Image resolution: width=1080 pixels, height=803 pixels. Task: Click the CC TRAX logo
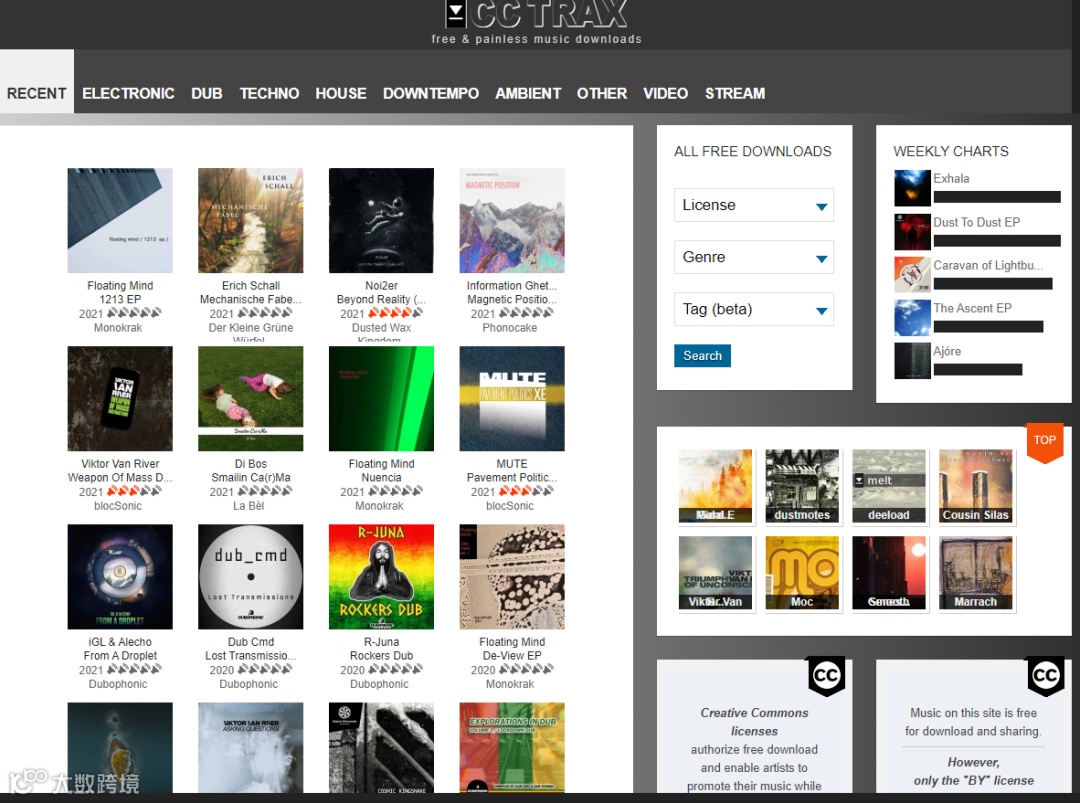point(537,15)
